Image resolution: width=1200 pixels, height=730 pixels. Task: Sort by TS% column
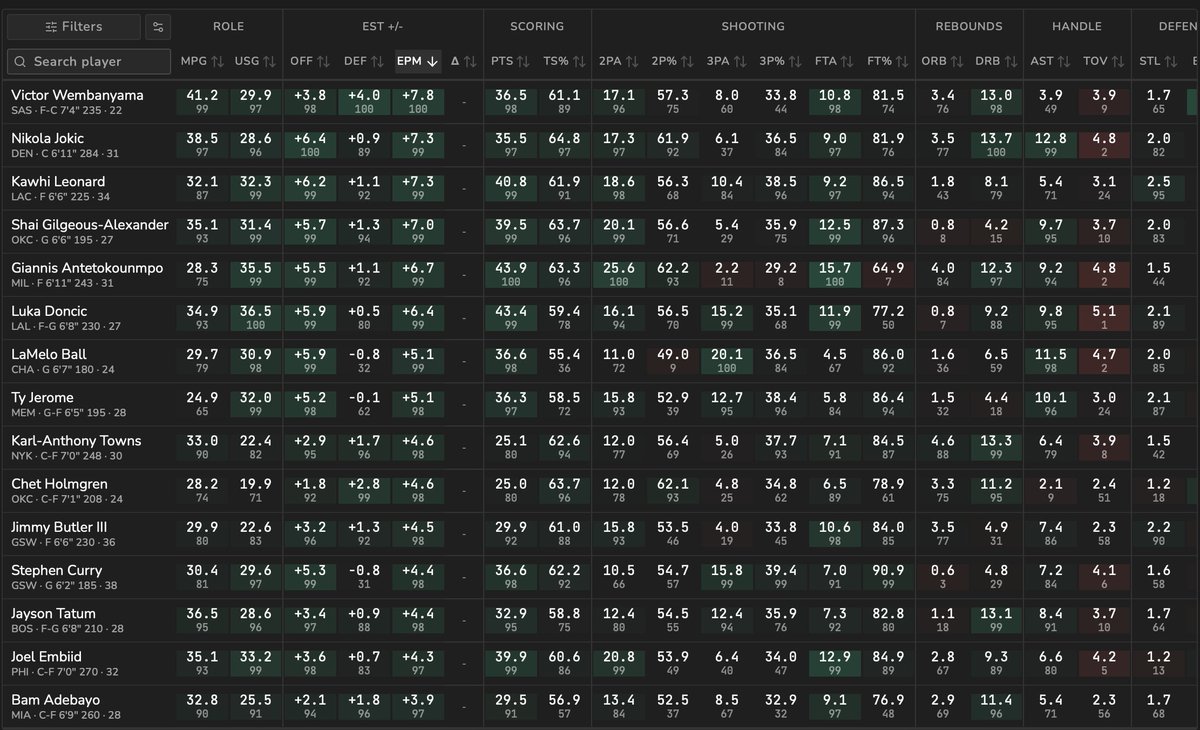[564, 61]
